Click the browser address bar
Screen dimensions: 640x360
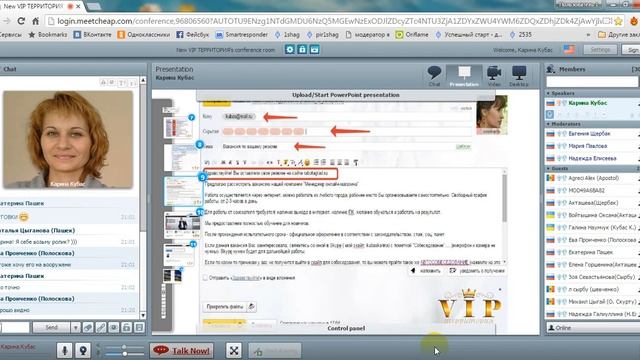coord(329,21)
